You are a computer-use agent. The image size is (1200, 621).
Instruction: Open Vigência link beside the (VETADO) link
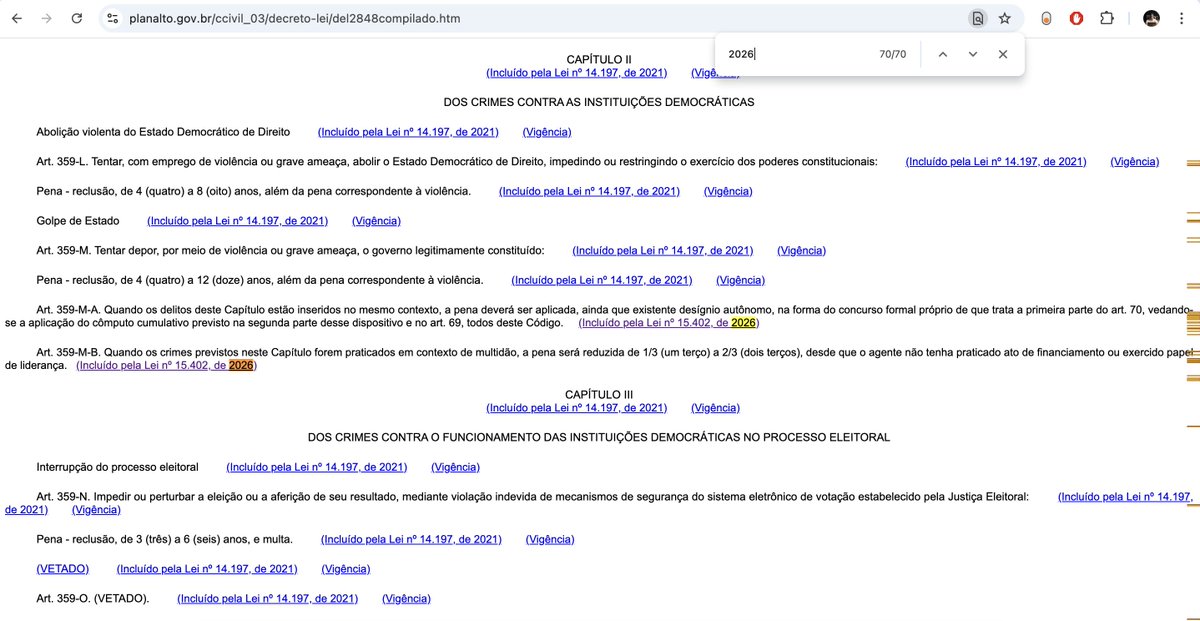[345, 569]
